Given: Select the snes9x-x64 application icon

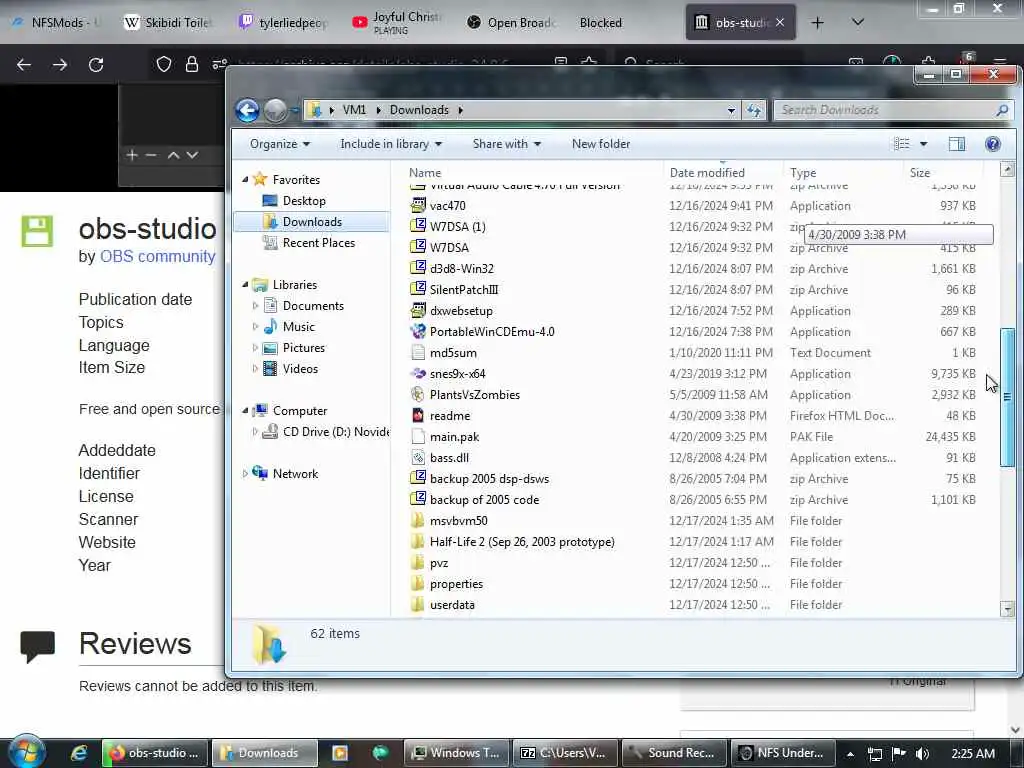Looking at the screenshot, I should click(x=418, y=374).
